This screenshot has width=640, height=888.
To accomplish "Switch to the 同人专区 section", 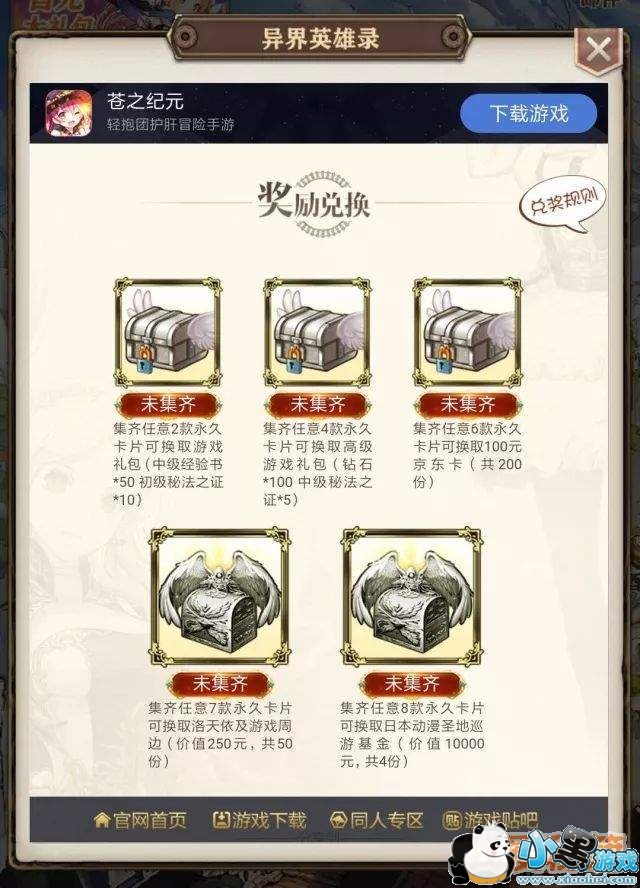I will (377, 820).
